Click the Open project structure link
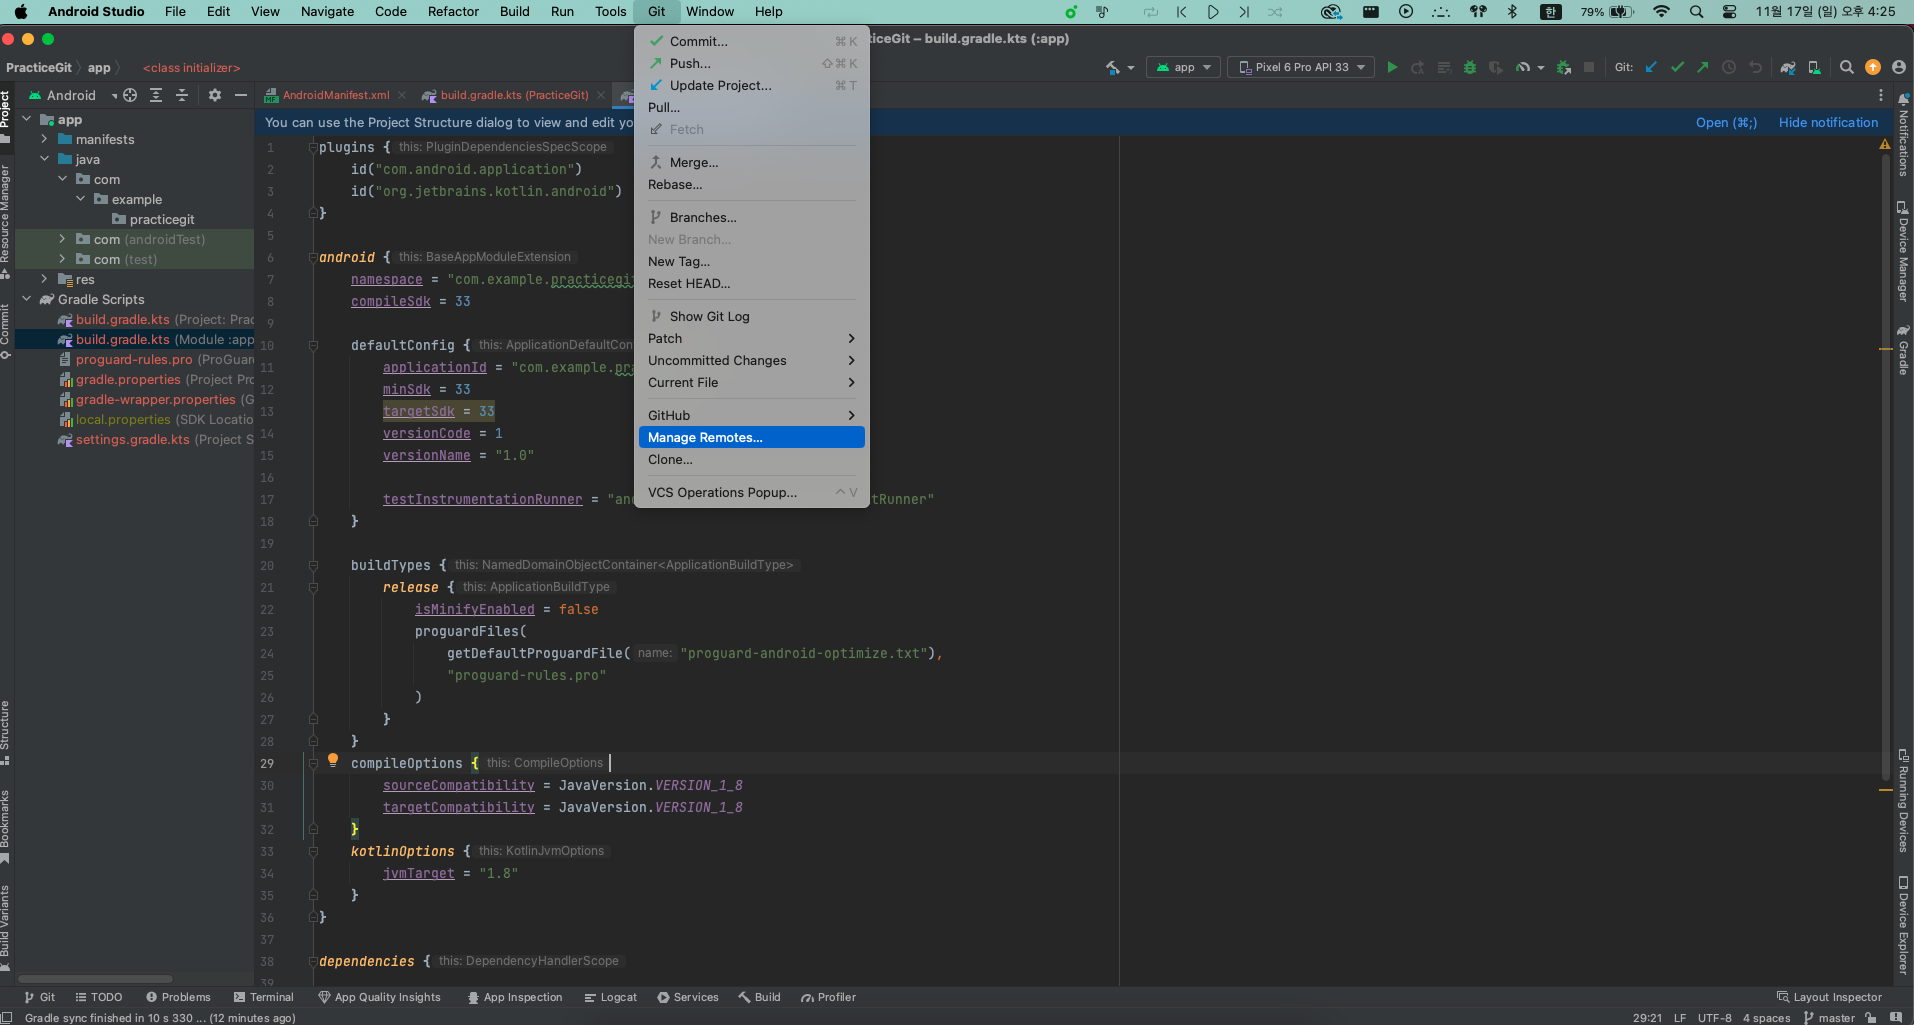The width and height of the screenshot is (1914, 1025). [1726, 122]
